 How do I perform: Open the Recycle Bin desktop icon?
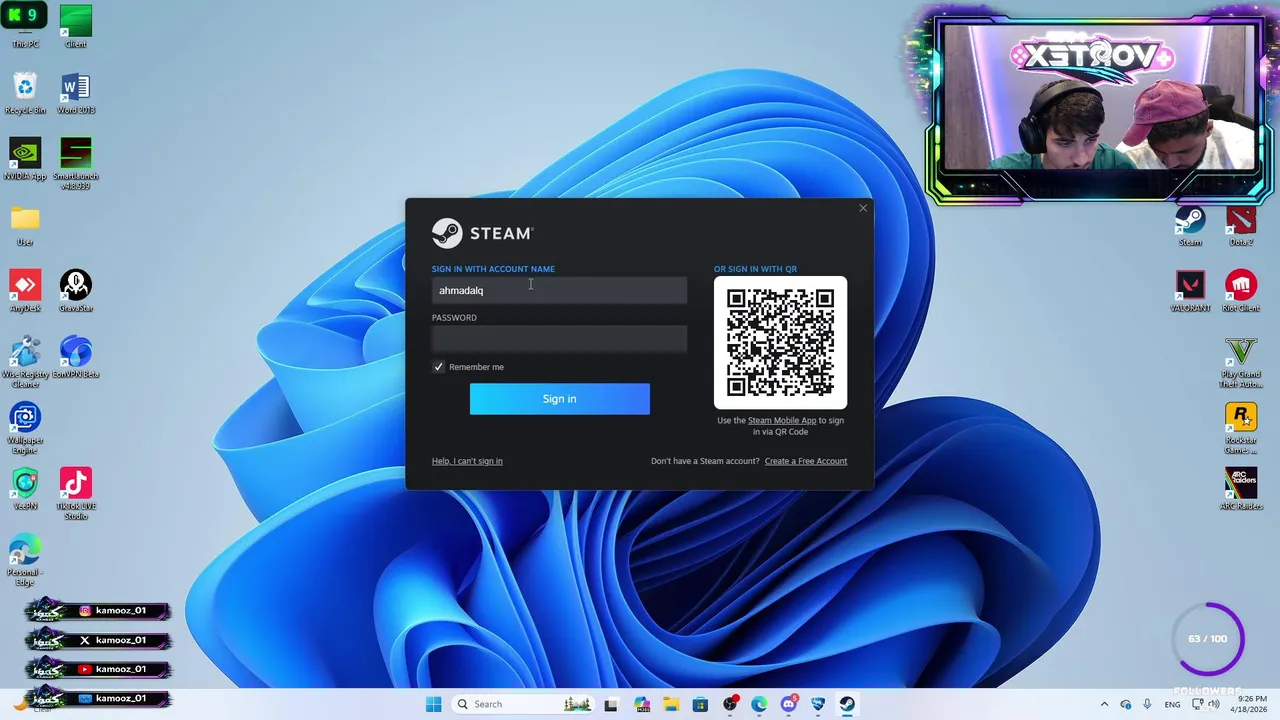coord(25,92)
